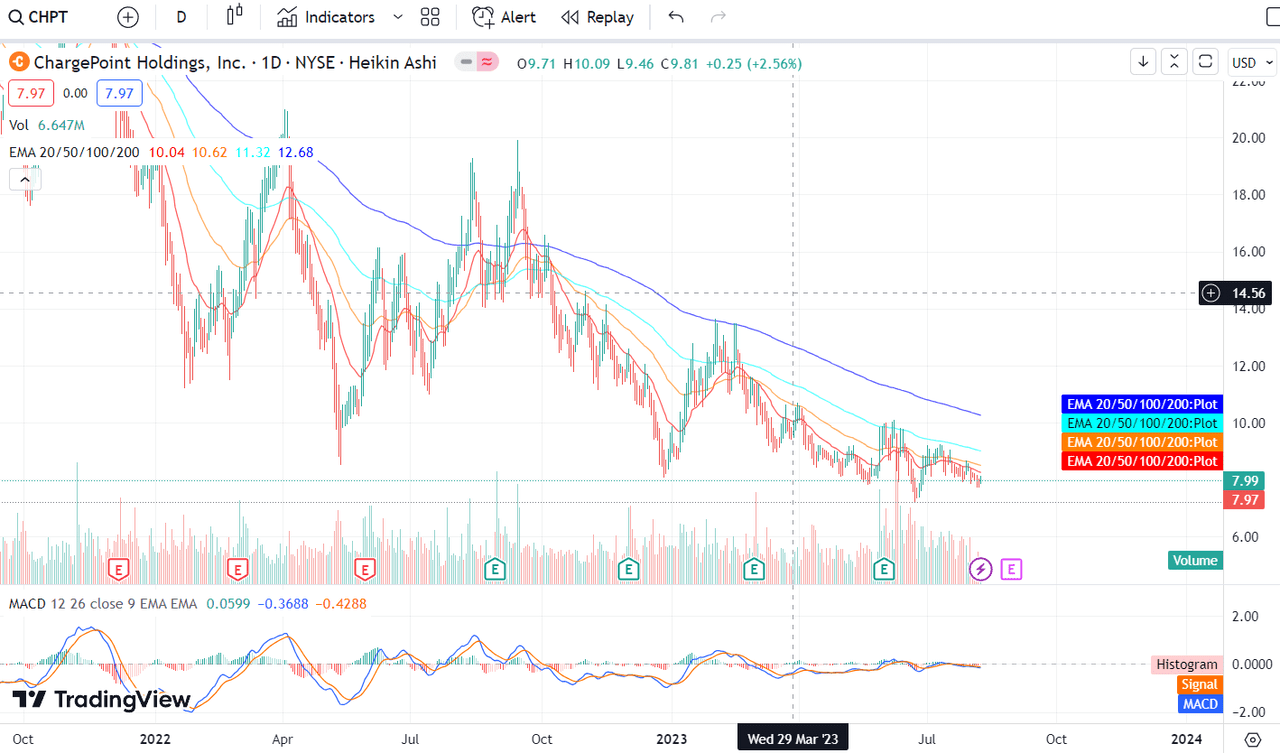The image size is (1280, 753).
Task: Click red earnings marker nearest the 2022 label
Action: [120, 570]
